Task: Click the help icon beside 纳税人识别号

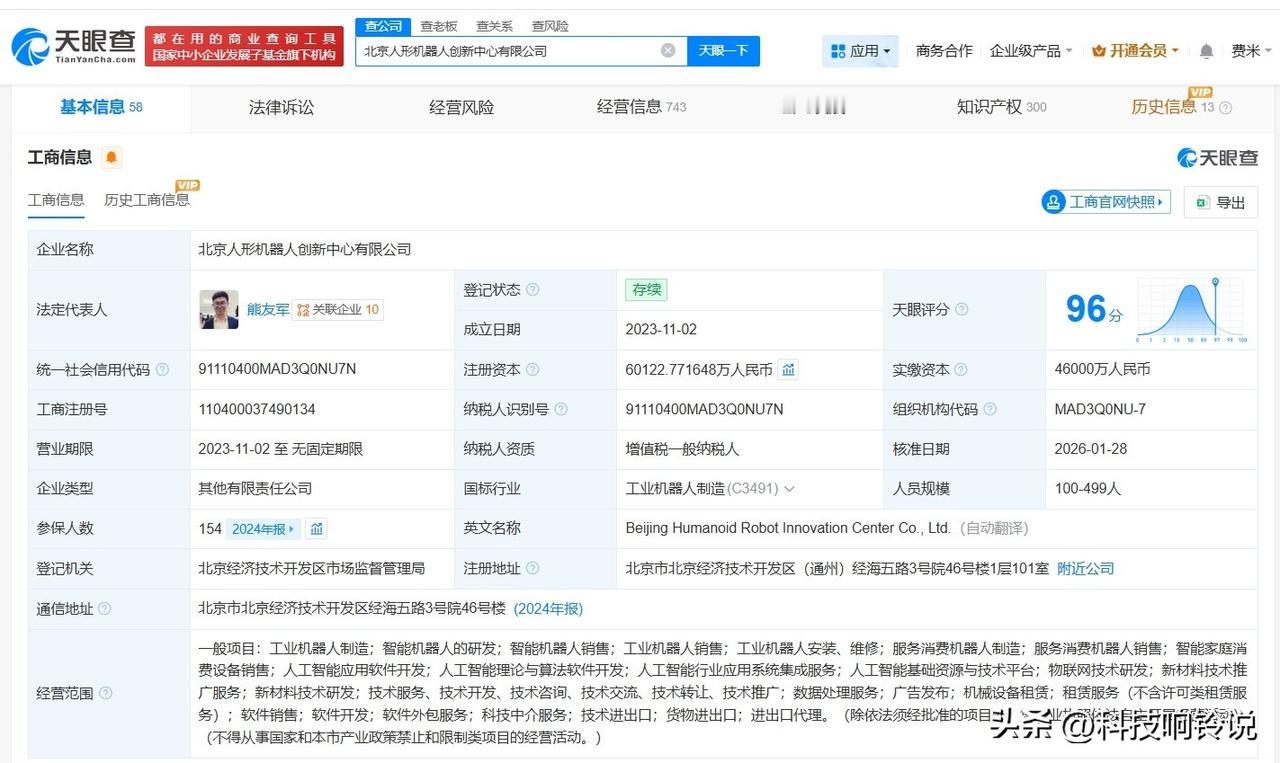Action: [x=561, y=409]
